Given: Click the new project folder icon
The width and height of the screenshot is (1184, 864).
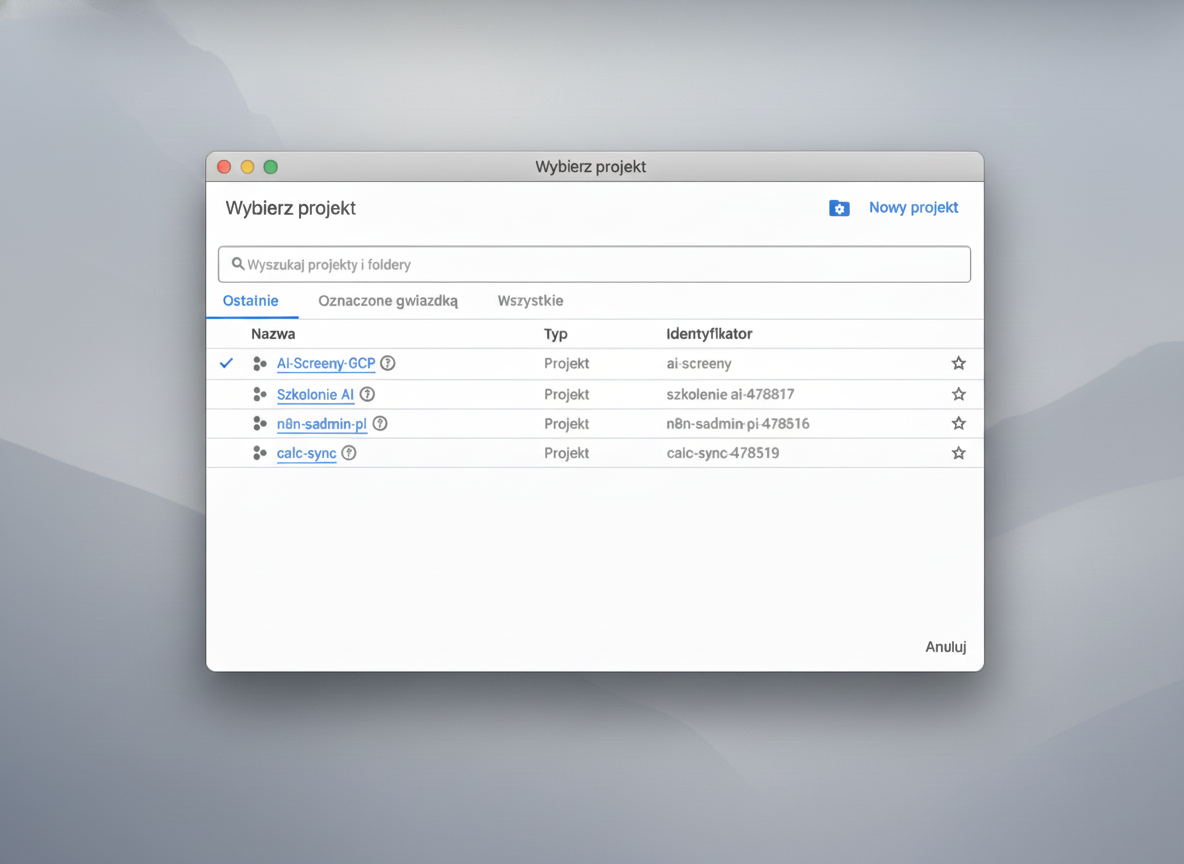Looking at the screenshot, I should click(x=839, y=208).
